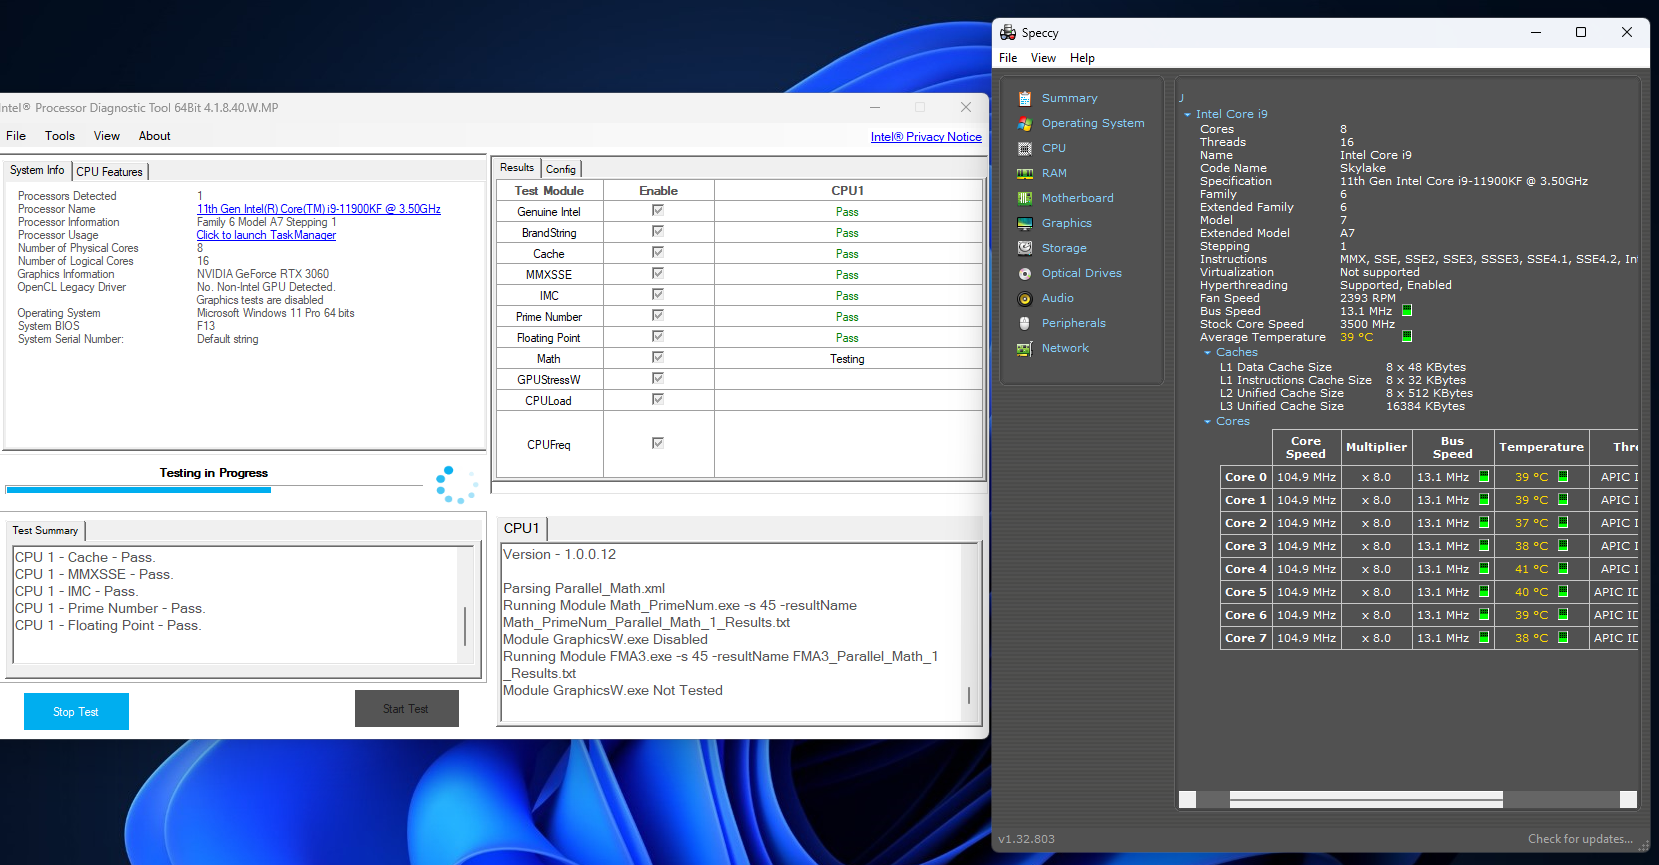Click the Motherboard icon in Speccy sidebar

(x=1025, y=198)
